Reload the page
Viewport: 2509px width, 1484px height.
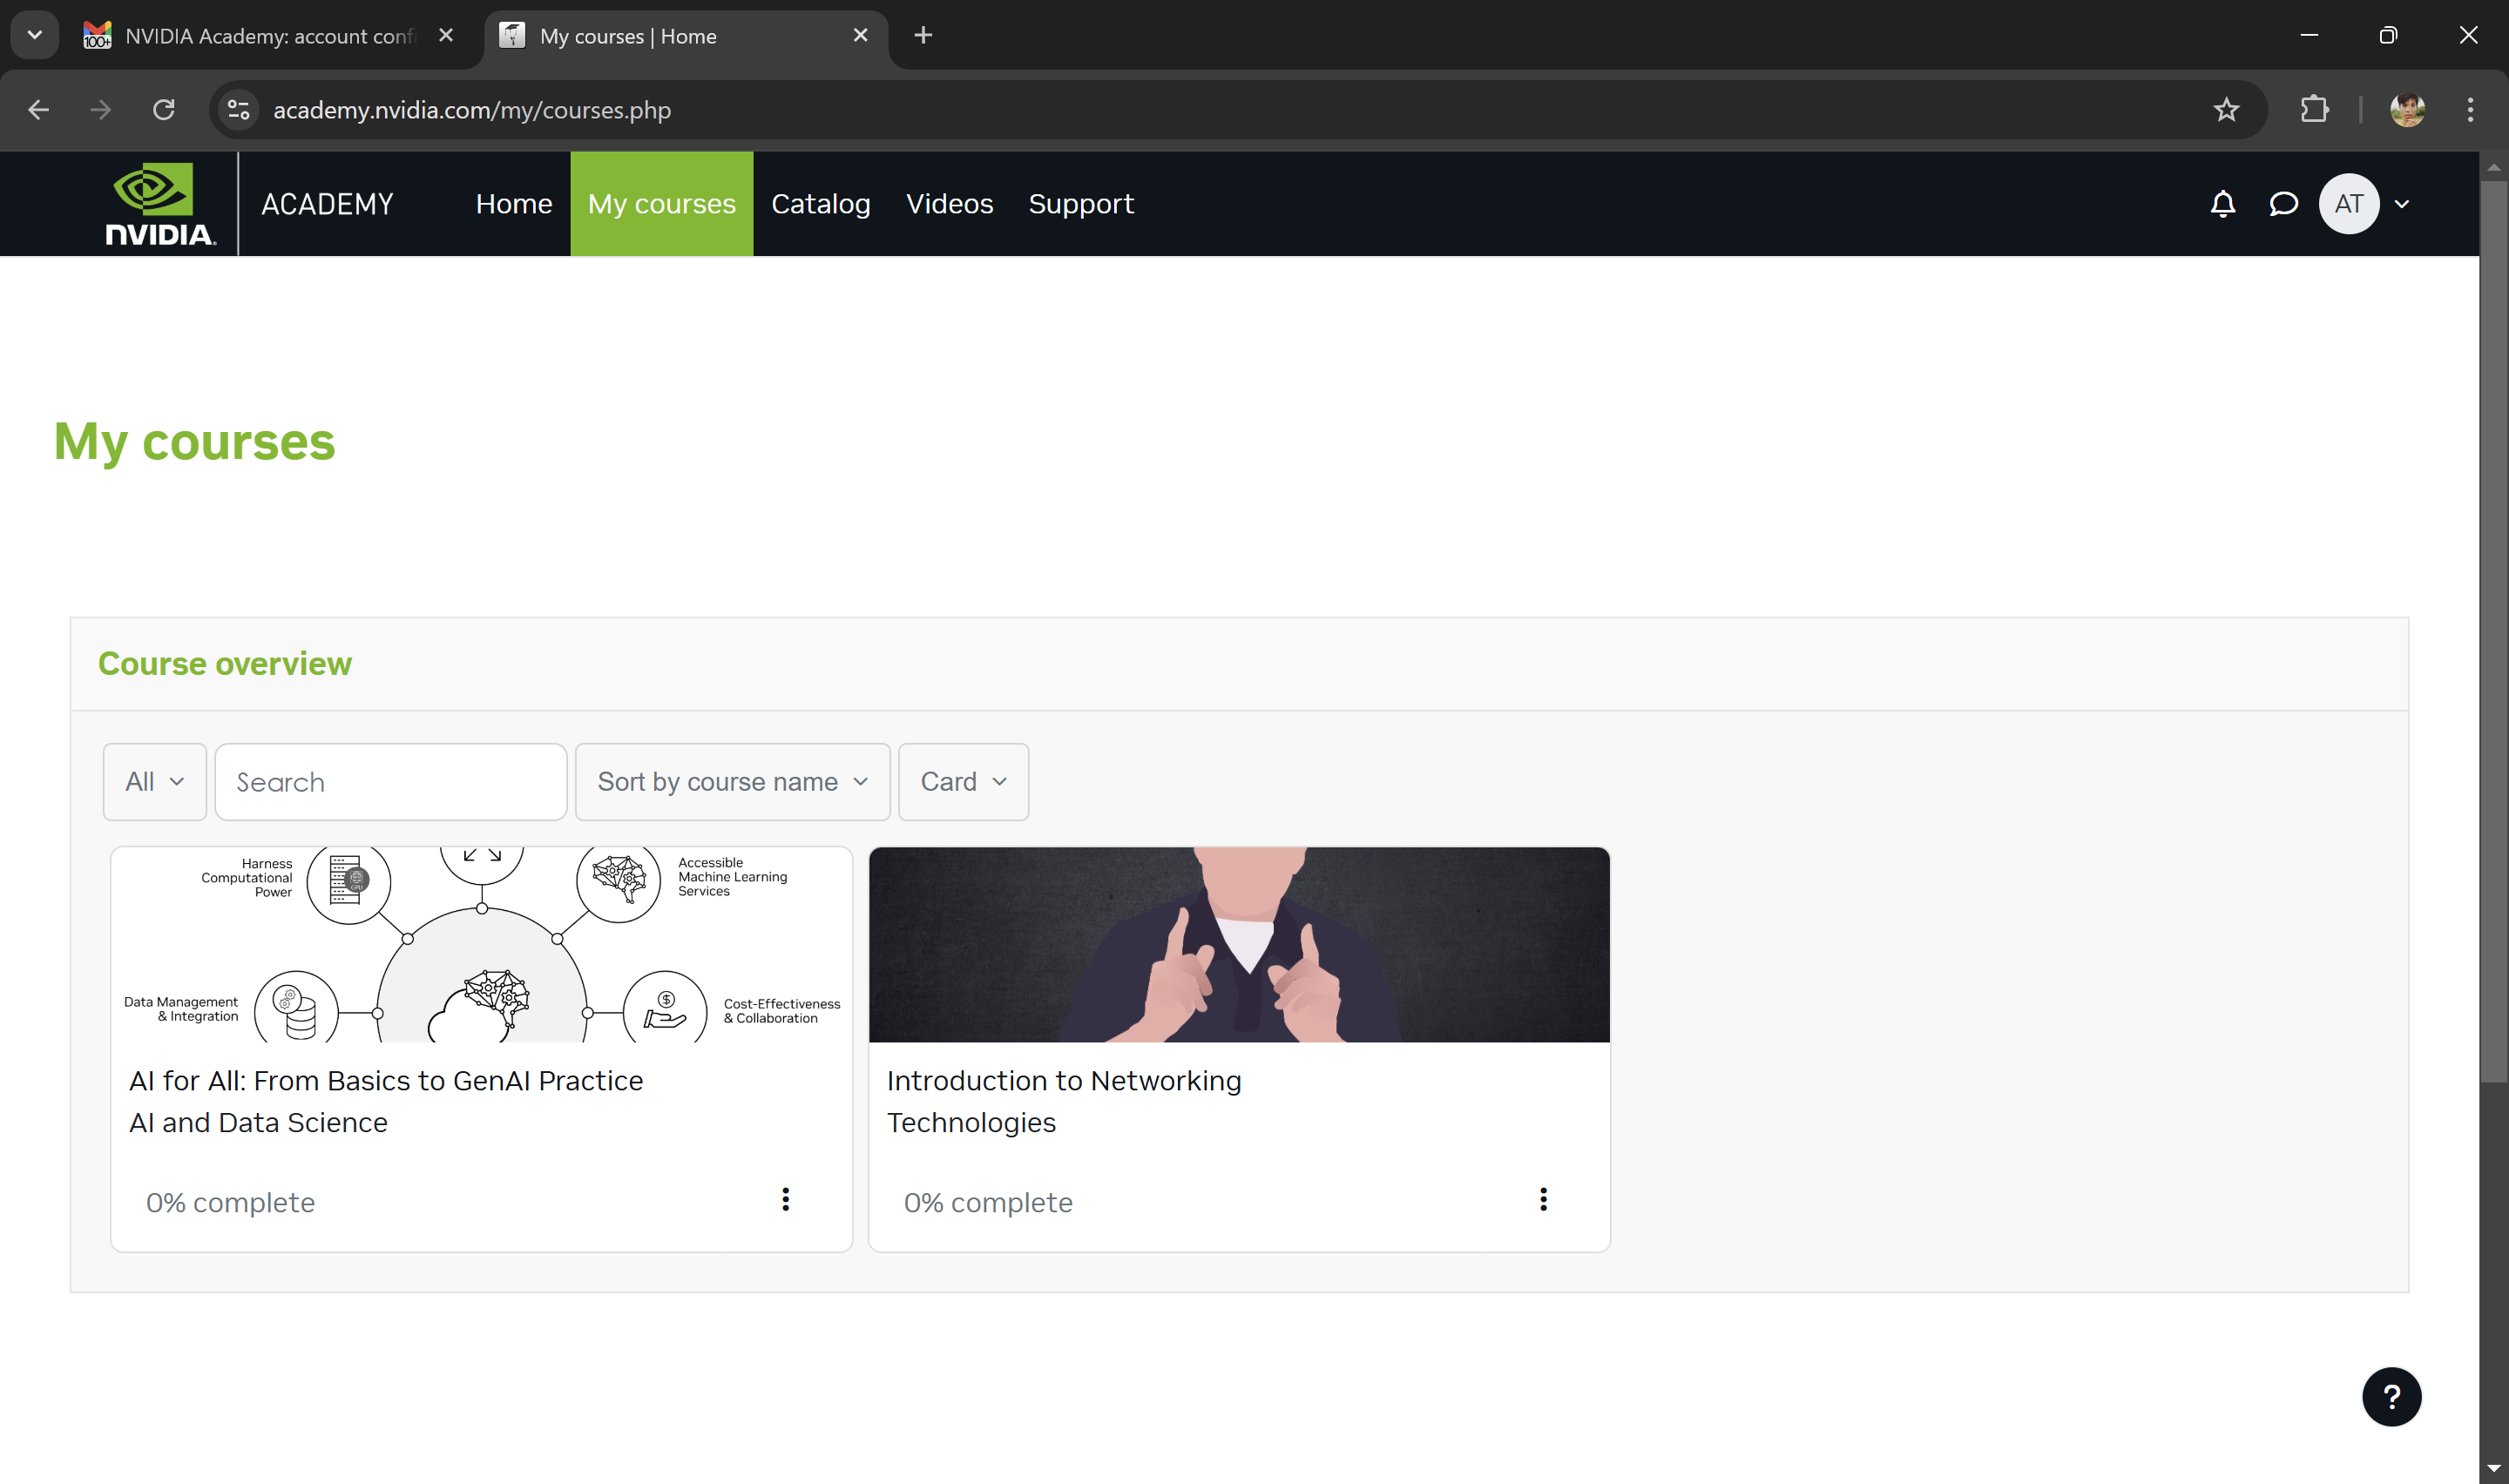164,109
